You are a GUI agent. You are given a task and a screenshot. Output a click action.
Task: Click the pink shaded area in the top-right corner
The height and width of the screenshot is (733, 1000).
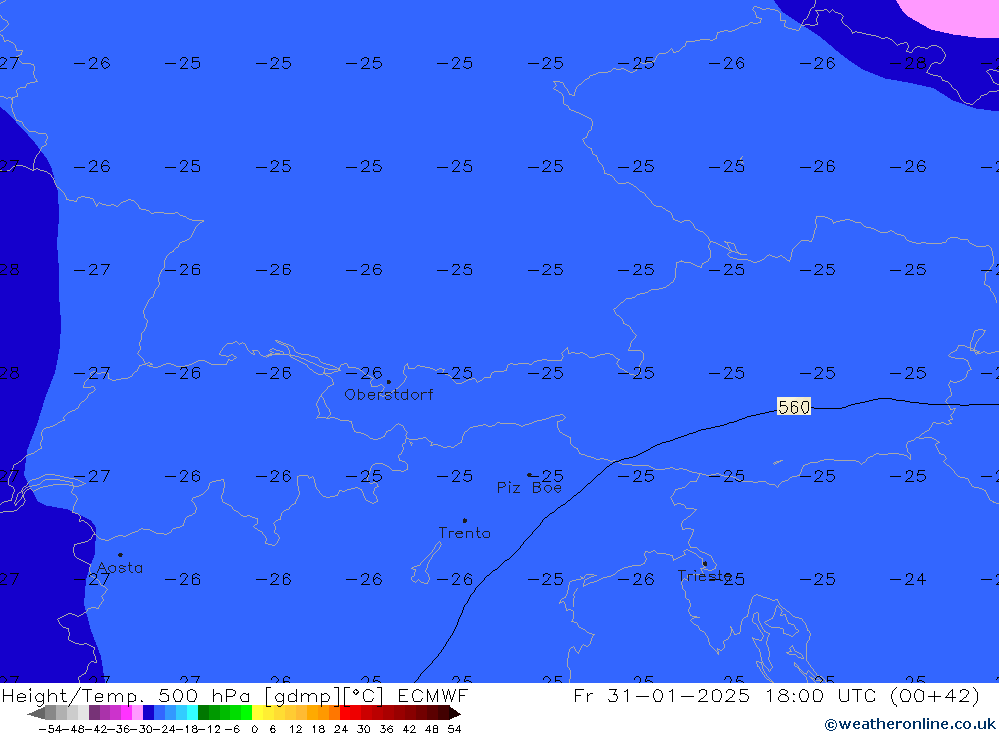(955, 15)
